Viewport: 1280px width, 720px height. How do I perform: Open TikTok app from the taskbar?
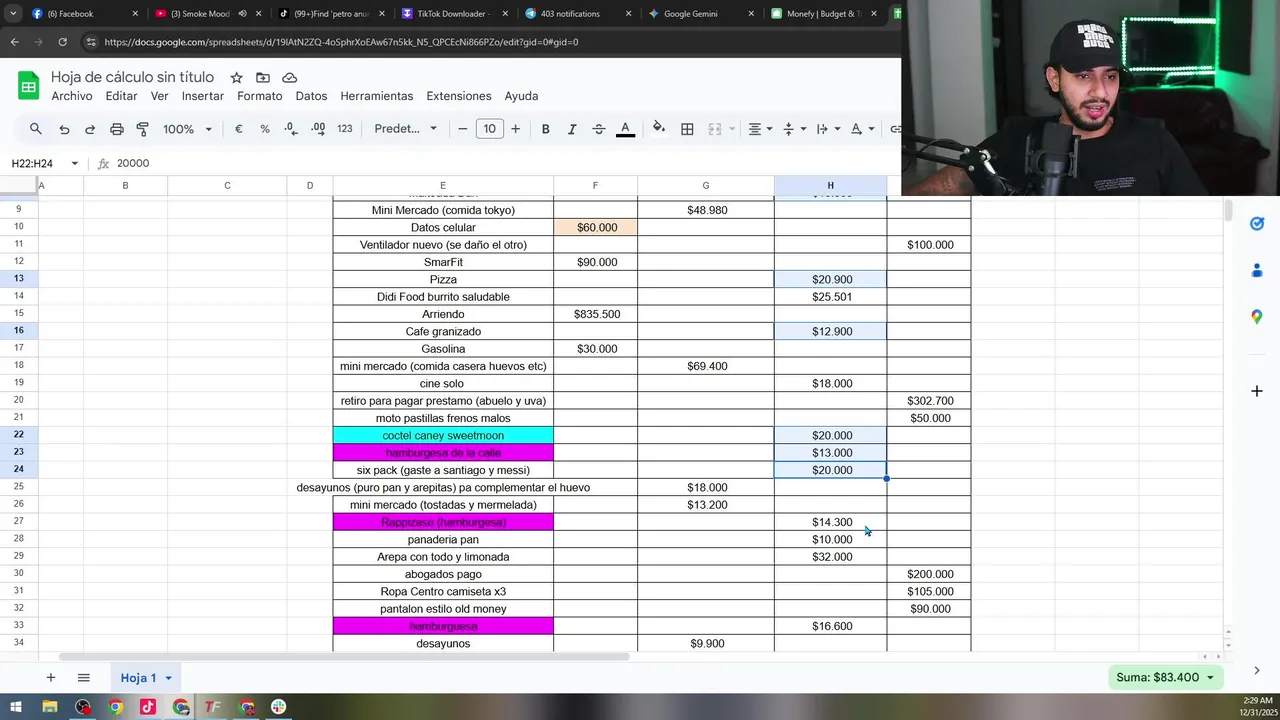pos(148,707)
